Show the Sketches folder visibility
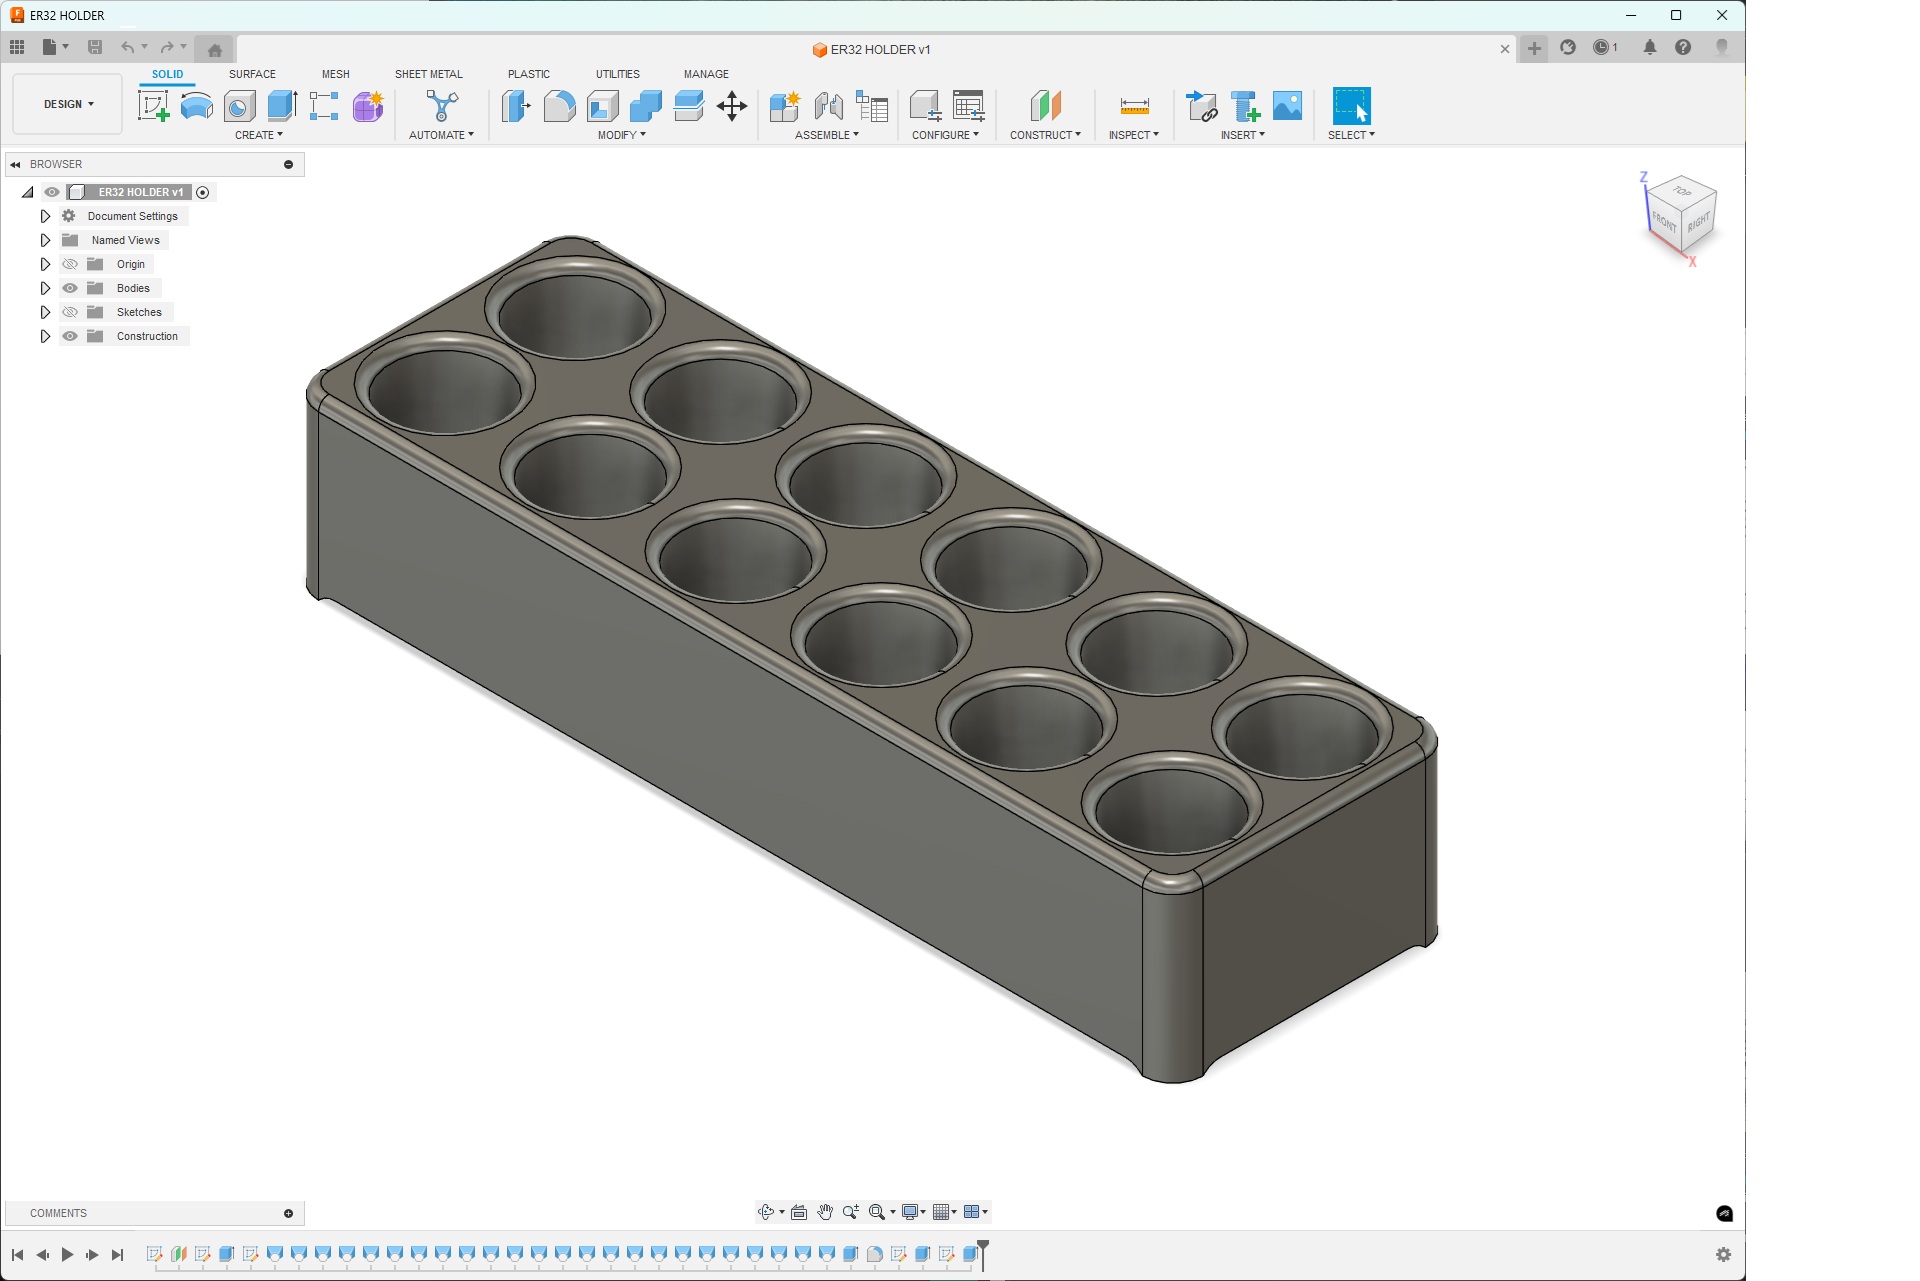Image resolution: width=1920 pixels, height=1281 pixels. [70, 312]
